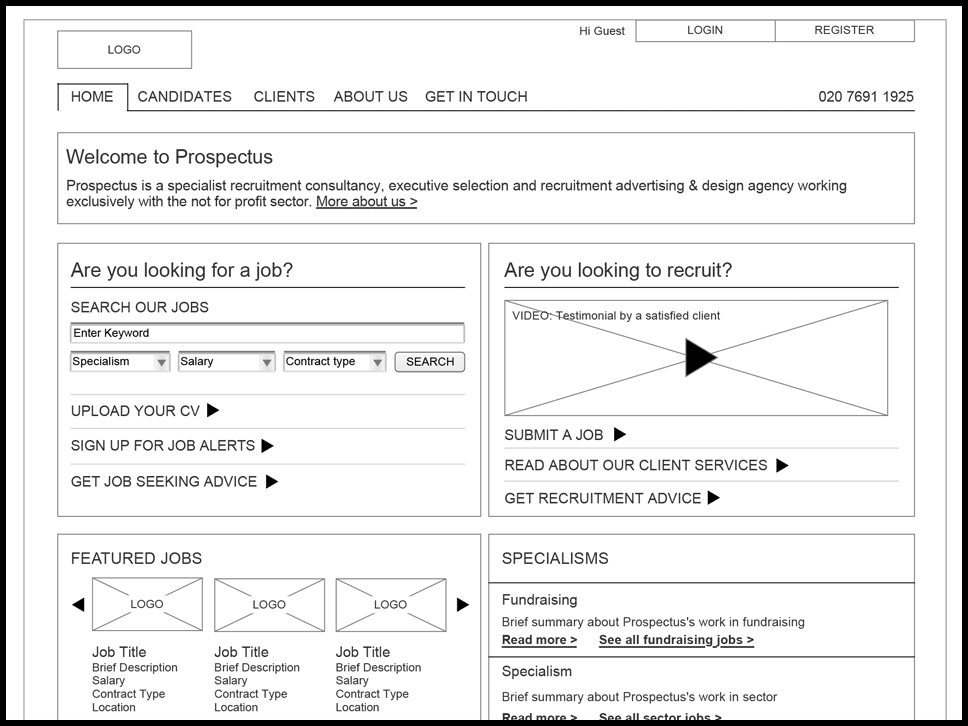Click the Search button
968x726 pixels.
(430, 362)
